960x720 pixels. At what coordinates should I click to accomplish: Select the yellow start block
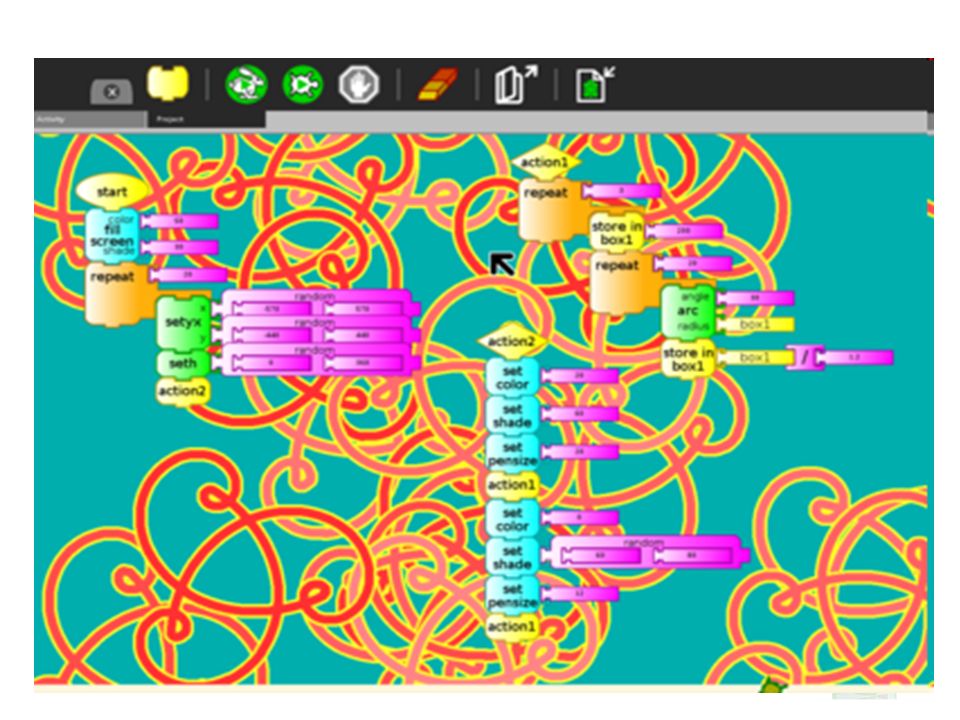point(113,192)
